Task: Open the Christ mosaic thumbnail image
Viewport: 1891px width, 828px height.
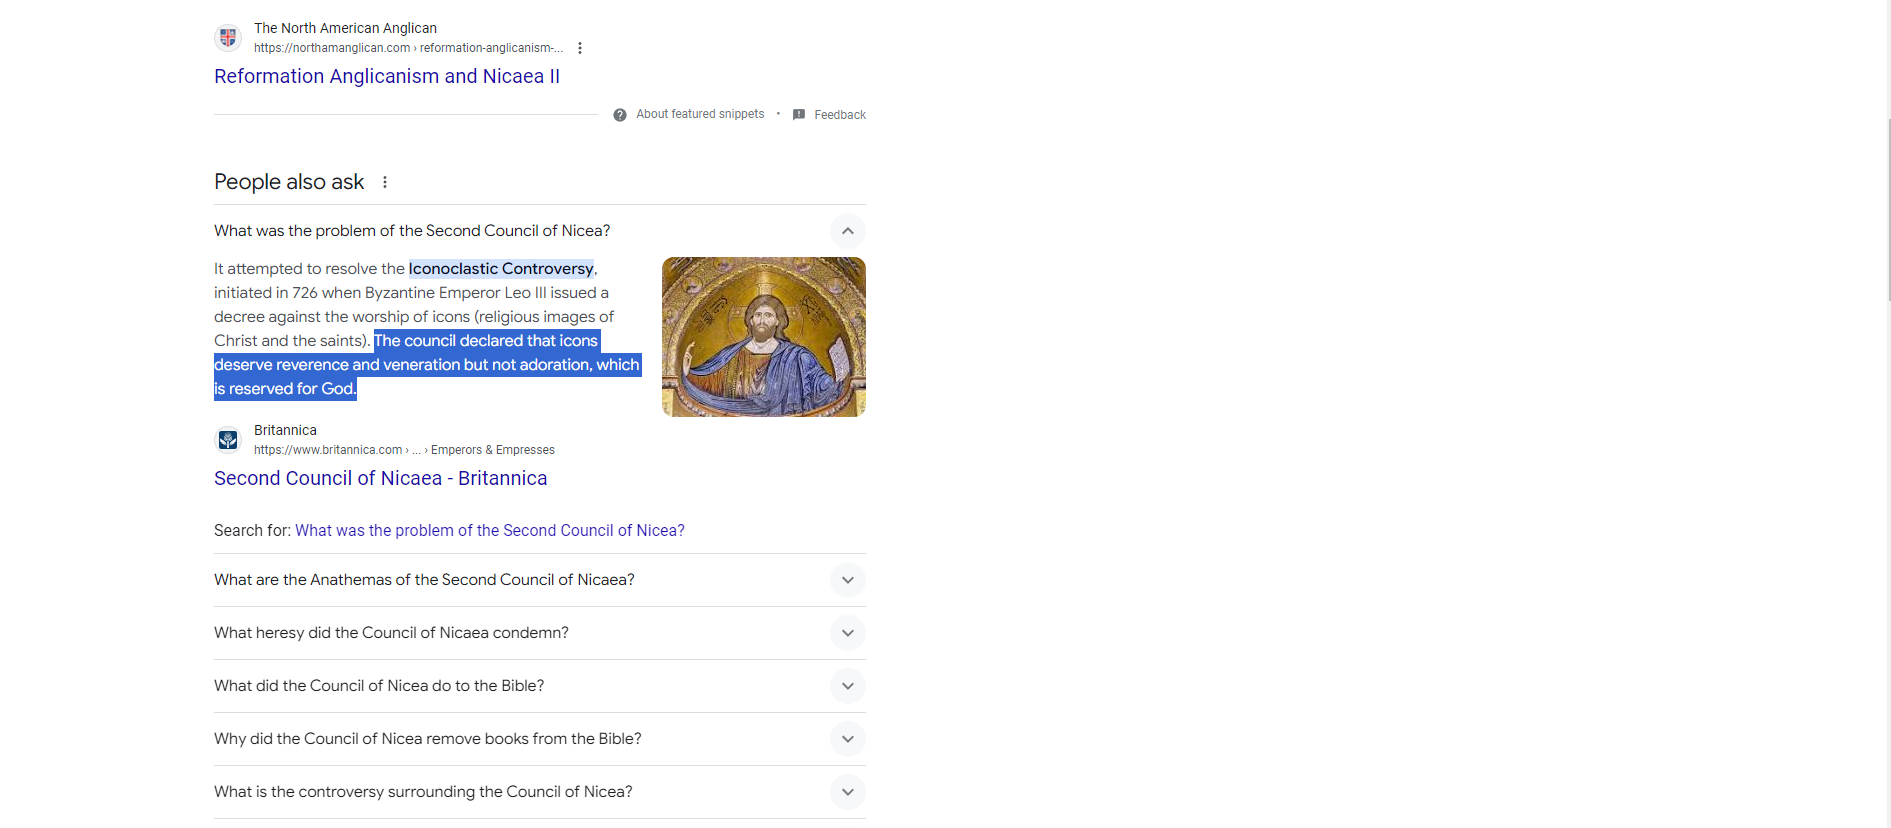Action: (x=764, y=337)
